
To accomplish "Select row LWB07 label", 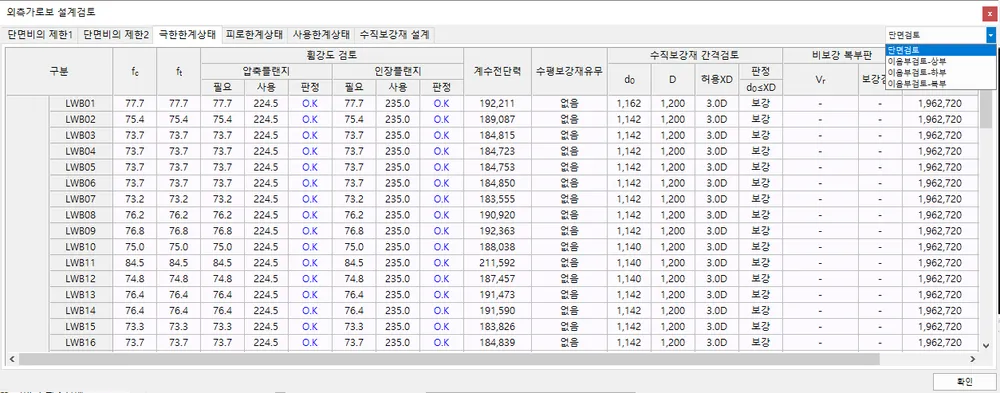I will pyautogui.click(x=80, y=198).
